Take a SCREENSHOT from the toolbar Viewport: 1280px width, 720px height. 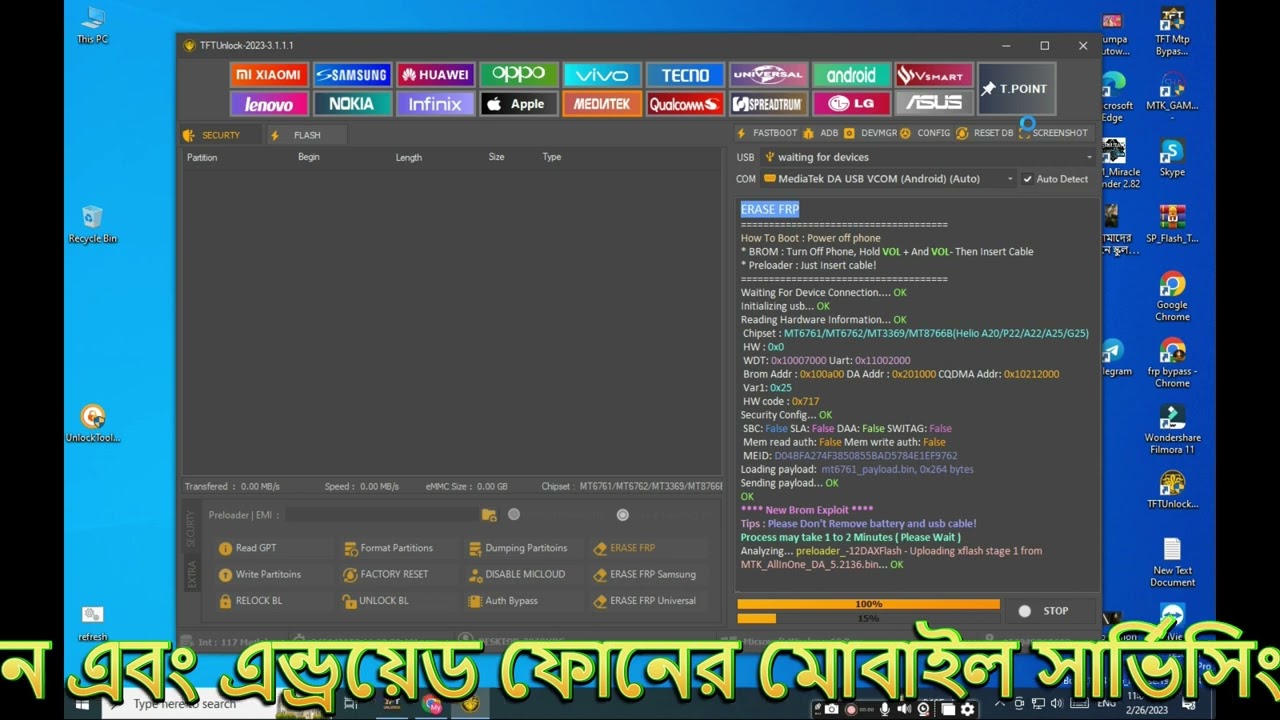1053,133
